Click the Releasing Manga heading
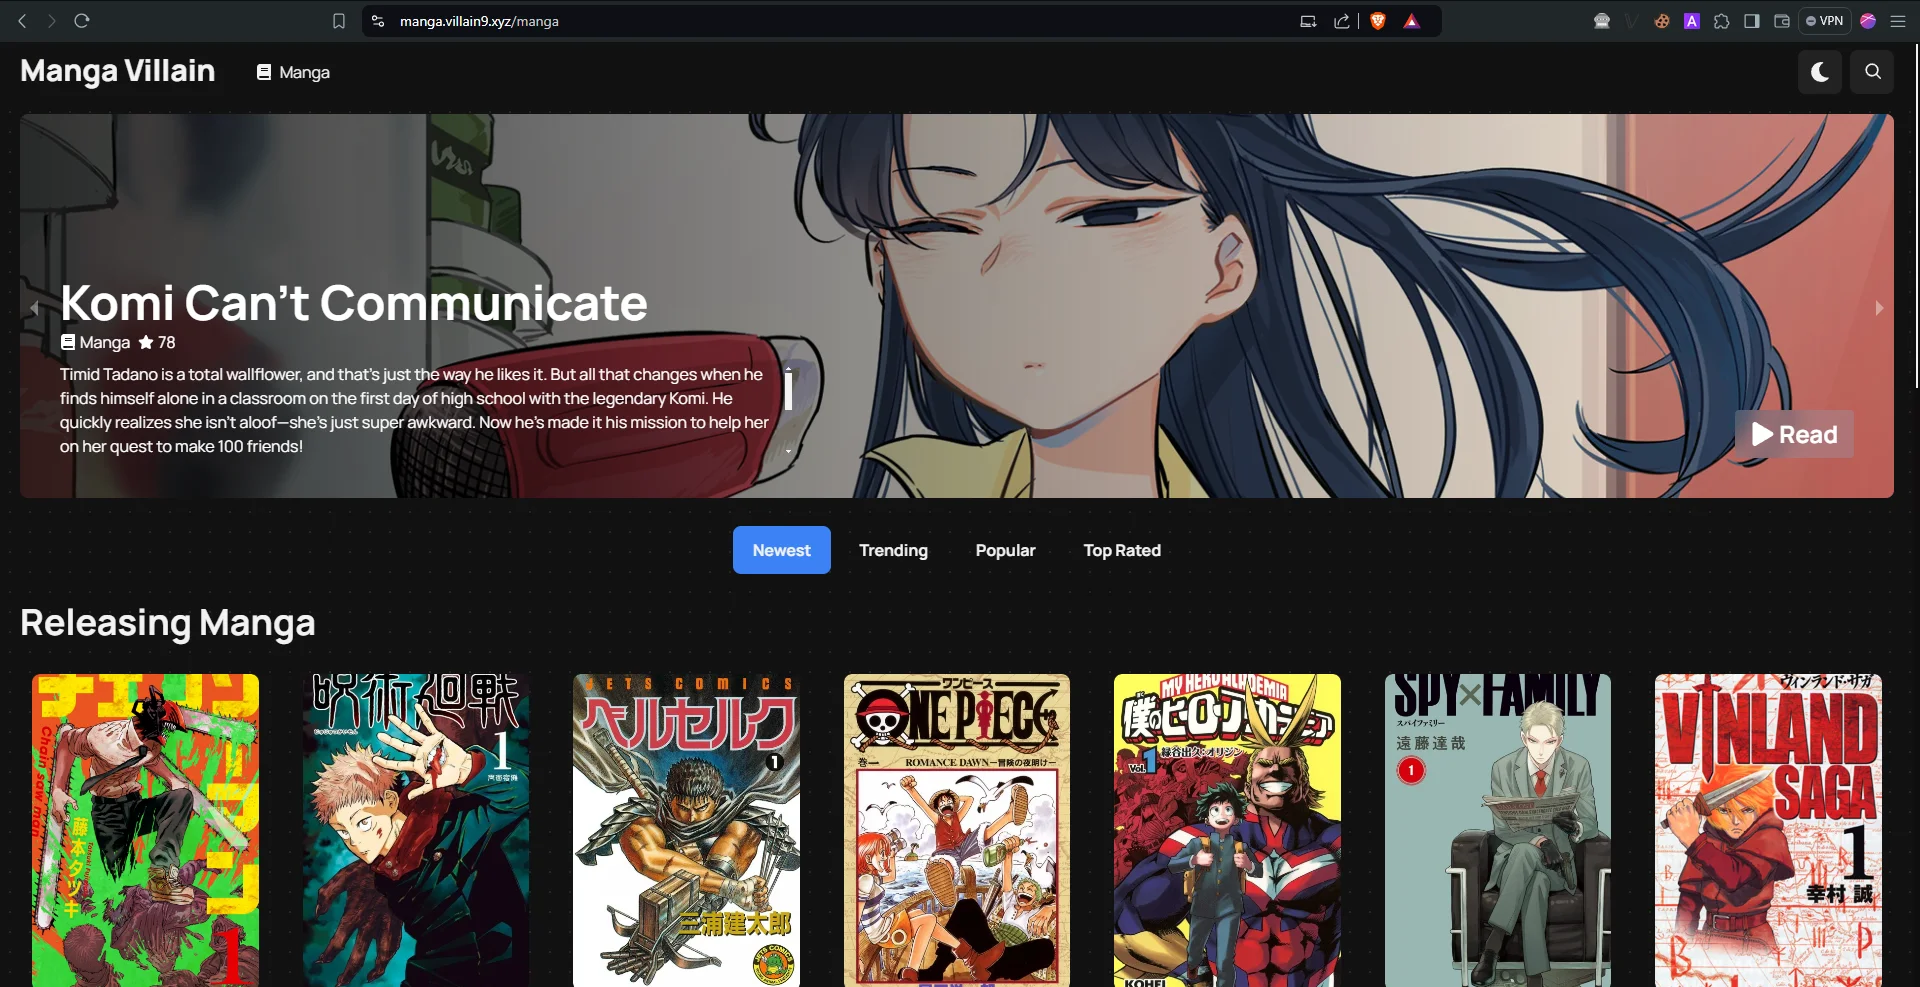The image size is (1920, 987). tap(168, 623)
